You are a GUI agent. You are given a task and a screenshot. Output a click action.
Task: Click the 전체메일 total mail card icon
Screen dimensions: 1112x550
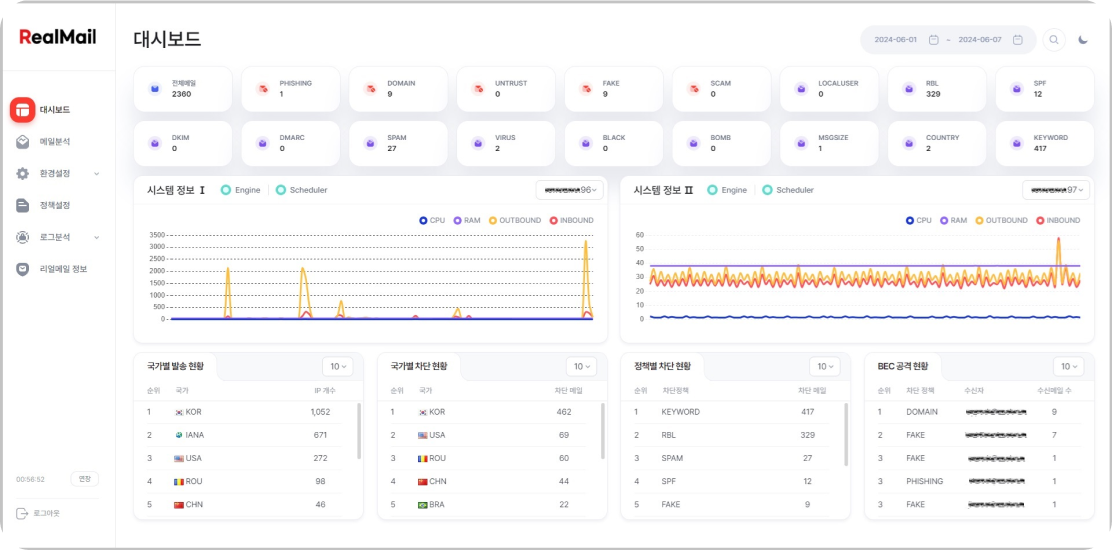154,89
